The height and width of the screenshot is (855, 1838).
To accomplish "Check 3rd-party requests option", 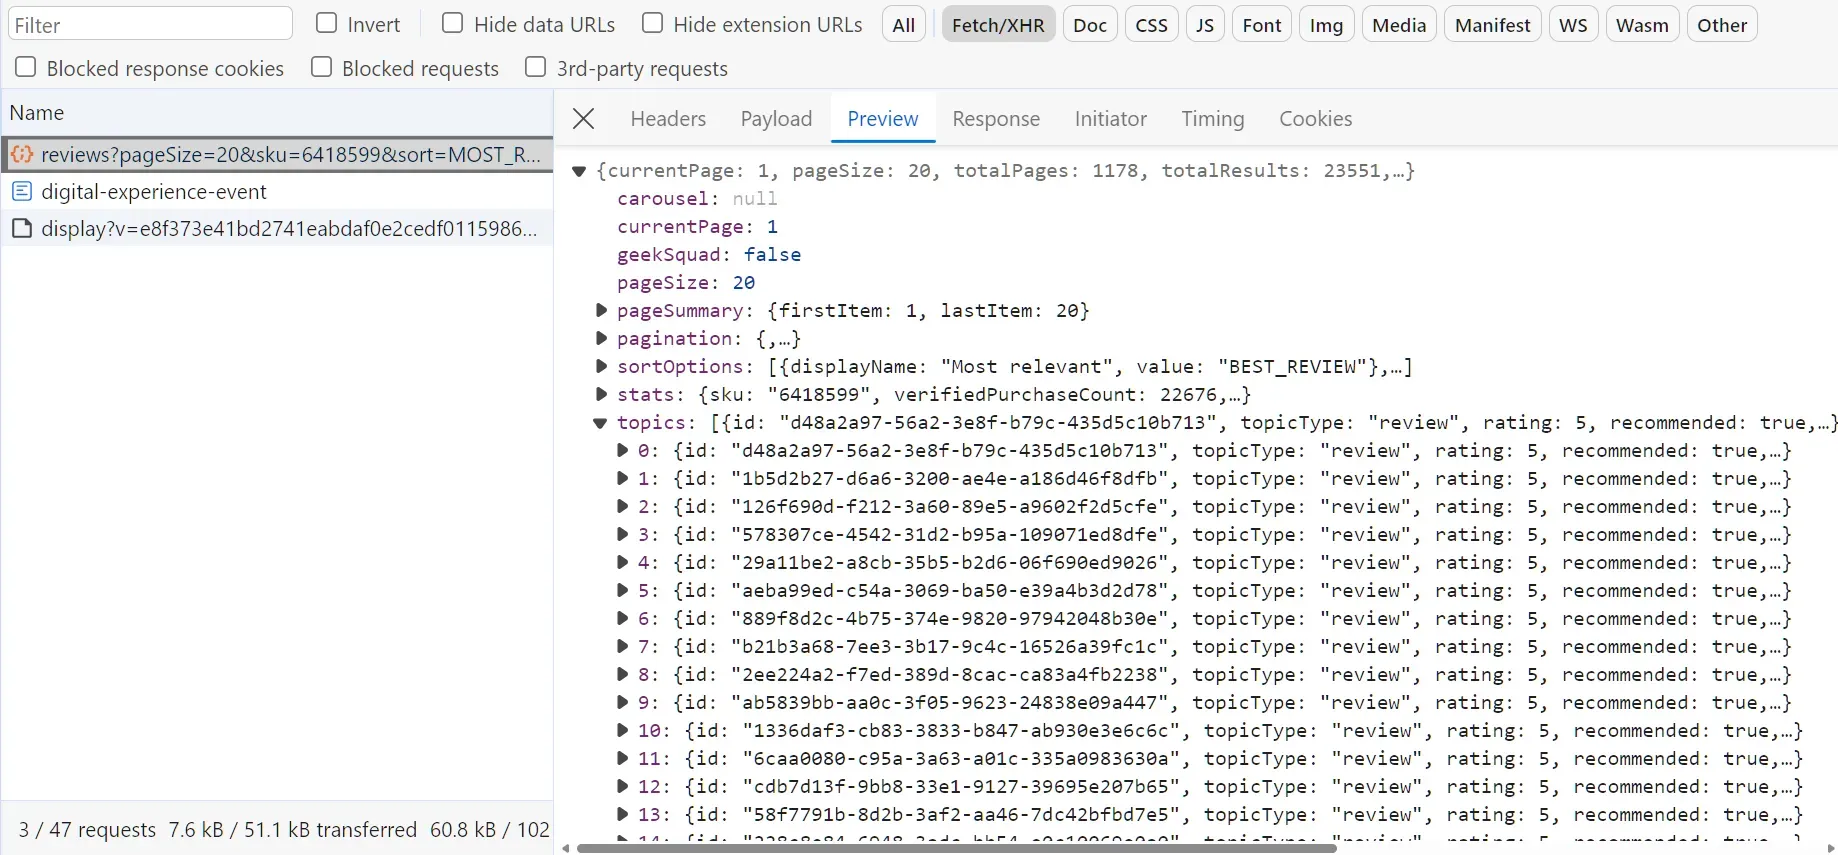I will [x=536, y=67].
